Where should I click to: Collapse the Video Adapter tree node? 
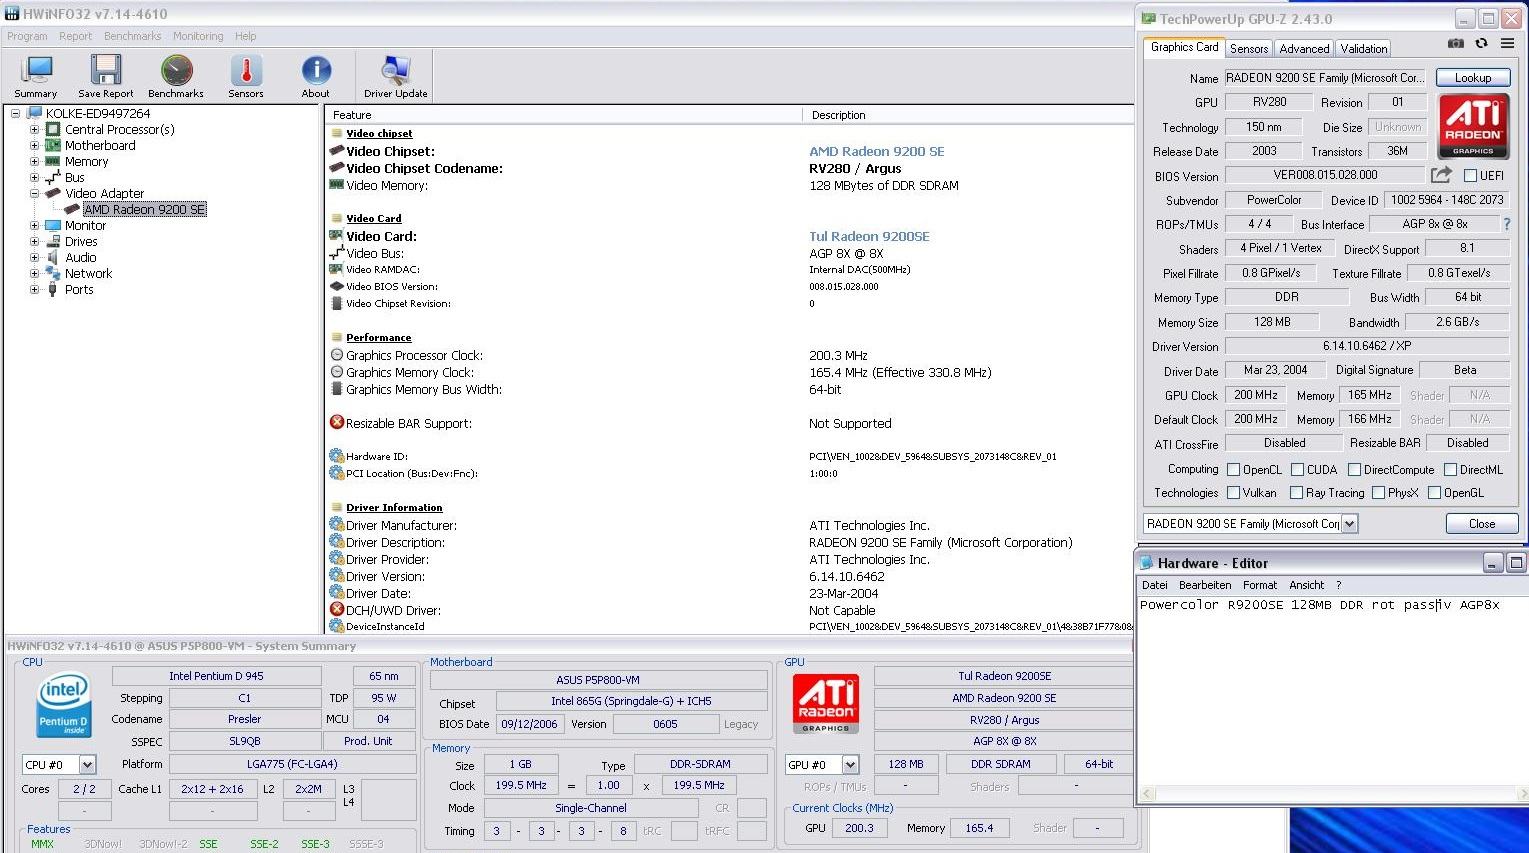[x=34, y=193]
